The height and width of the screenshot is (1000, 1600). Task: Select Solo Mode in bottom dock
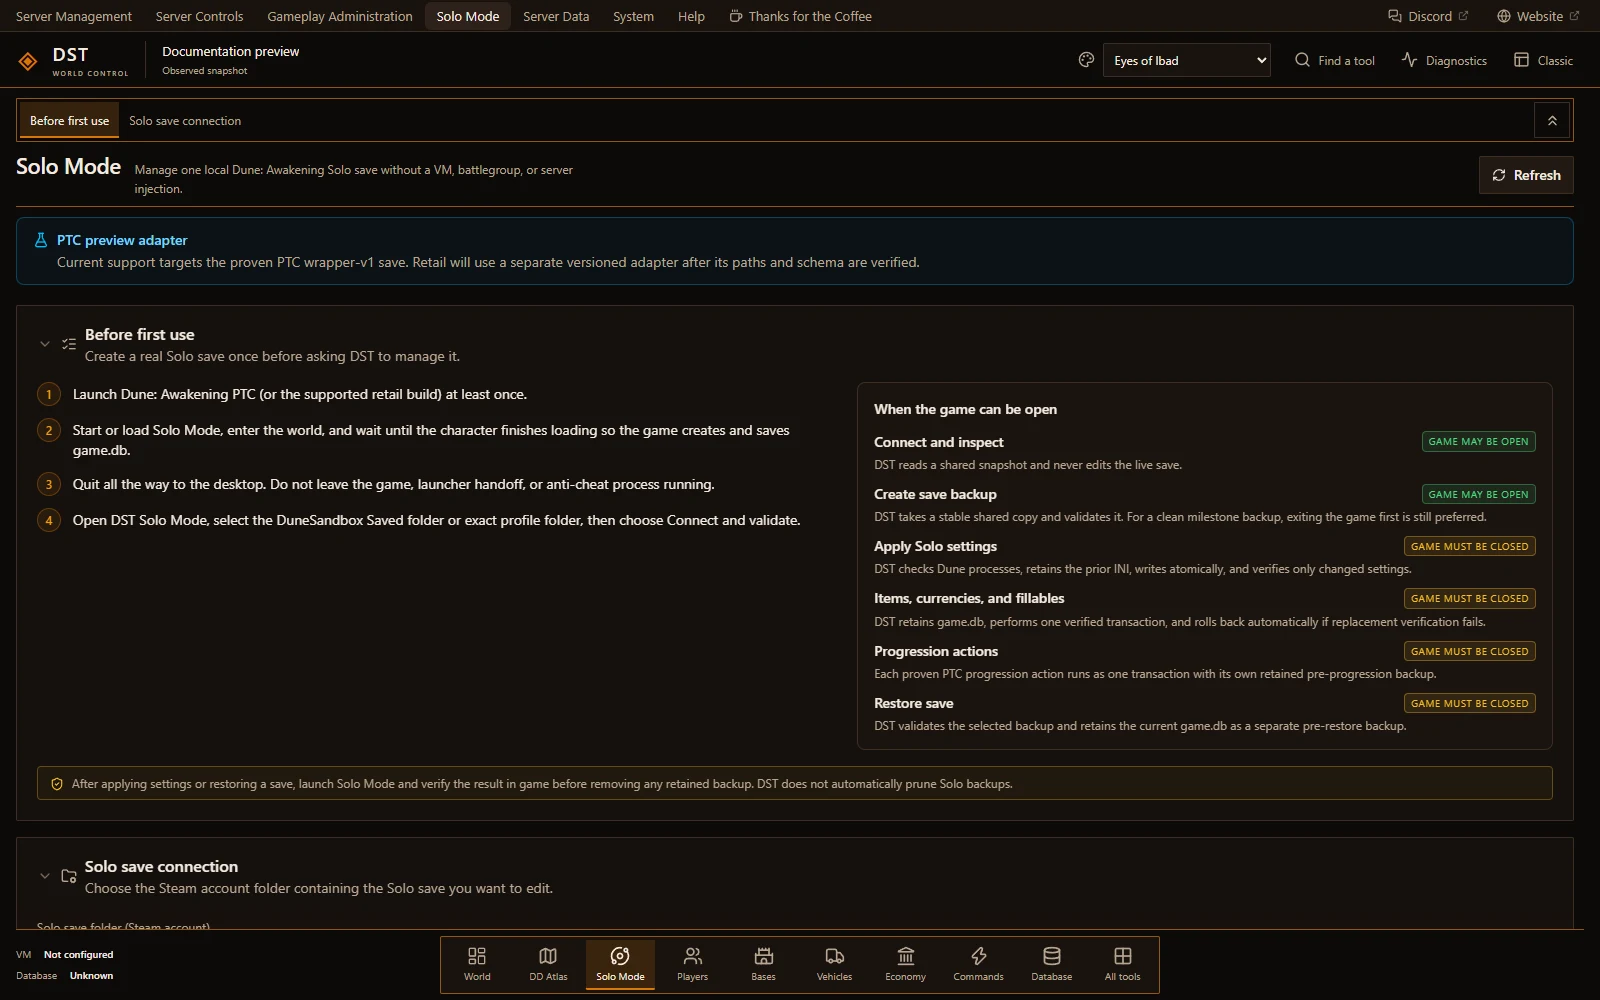pos(620,965)
